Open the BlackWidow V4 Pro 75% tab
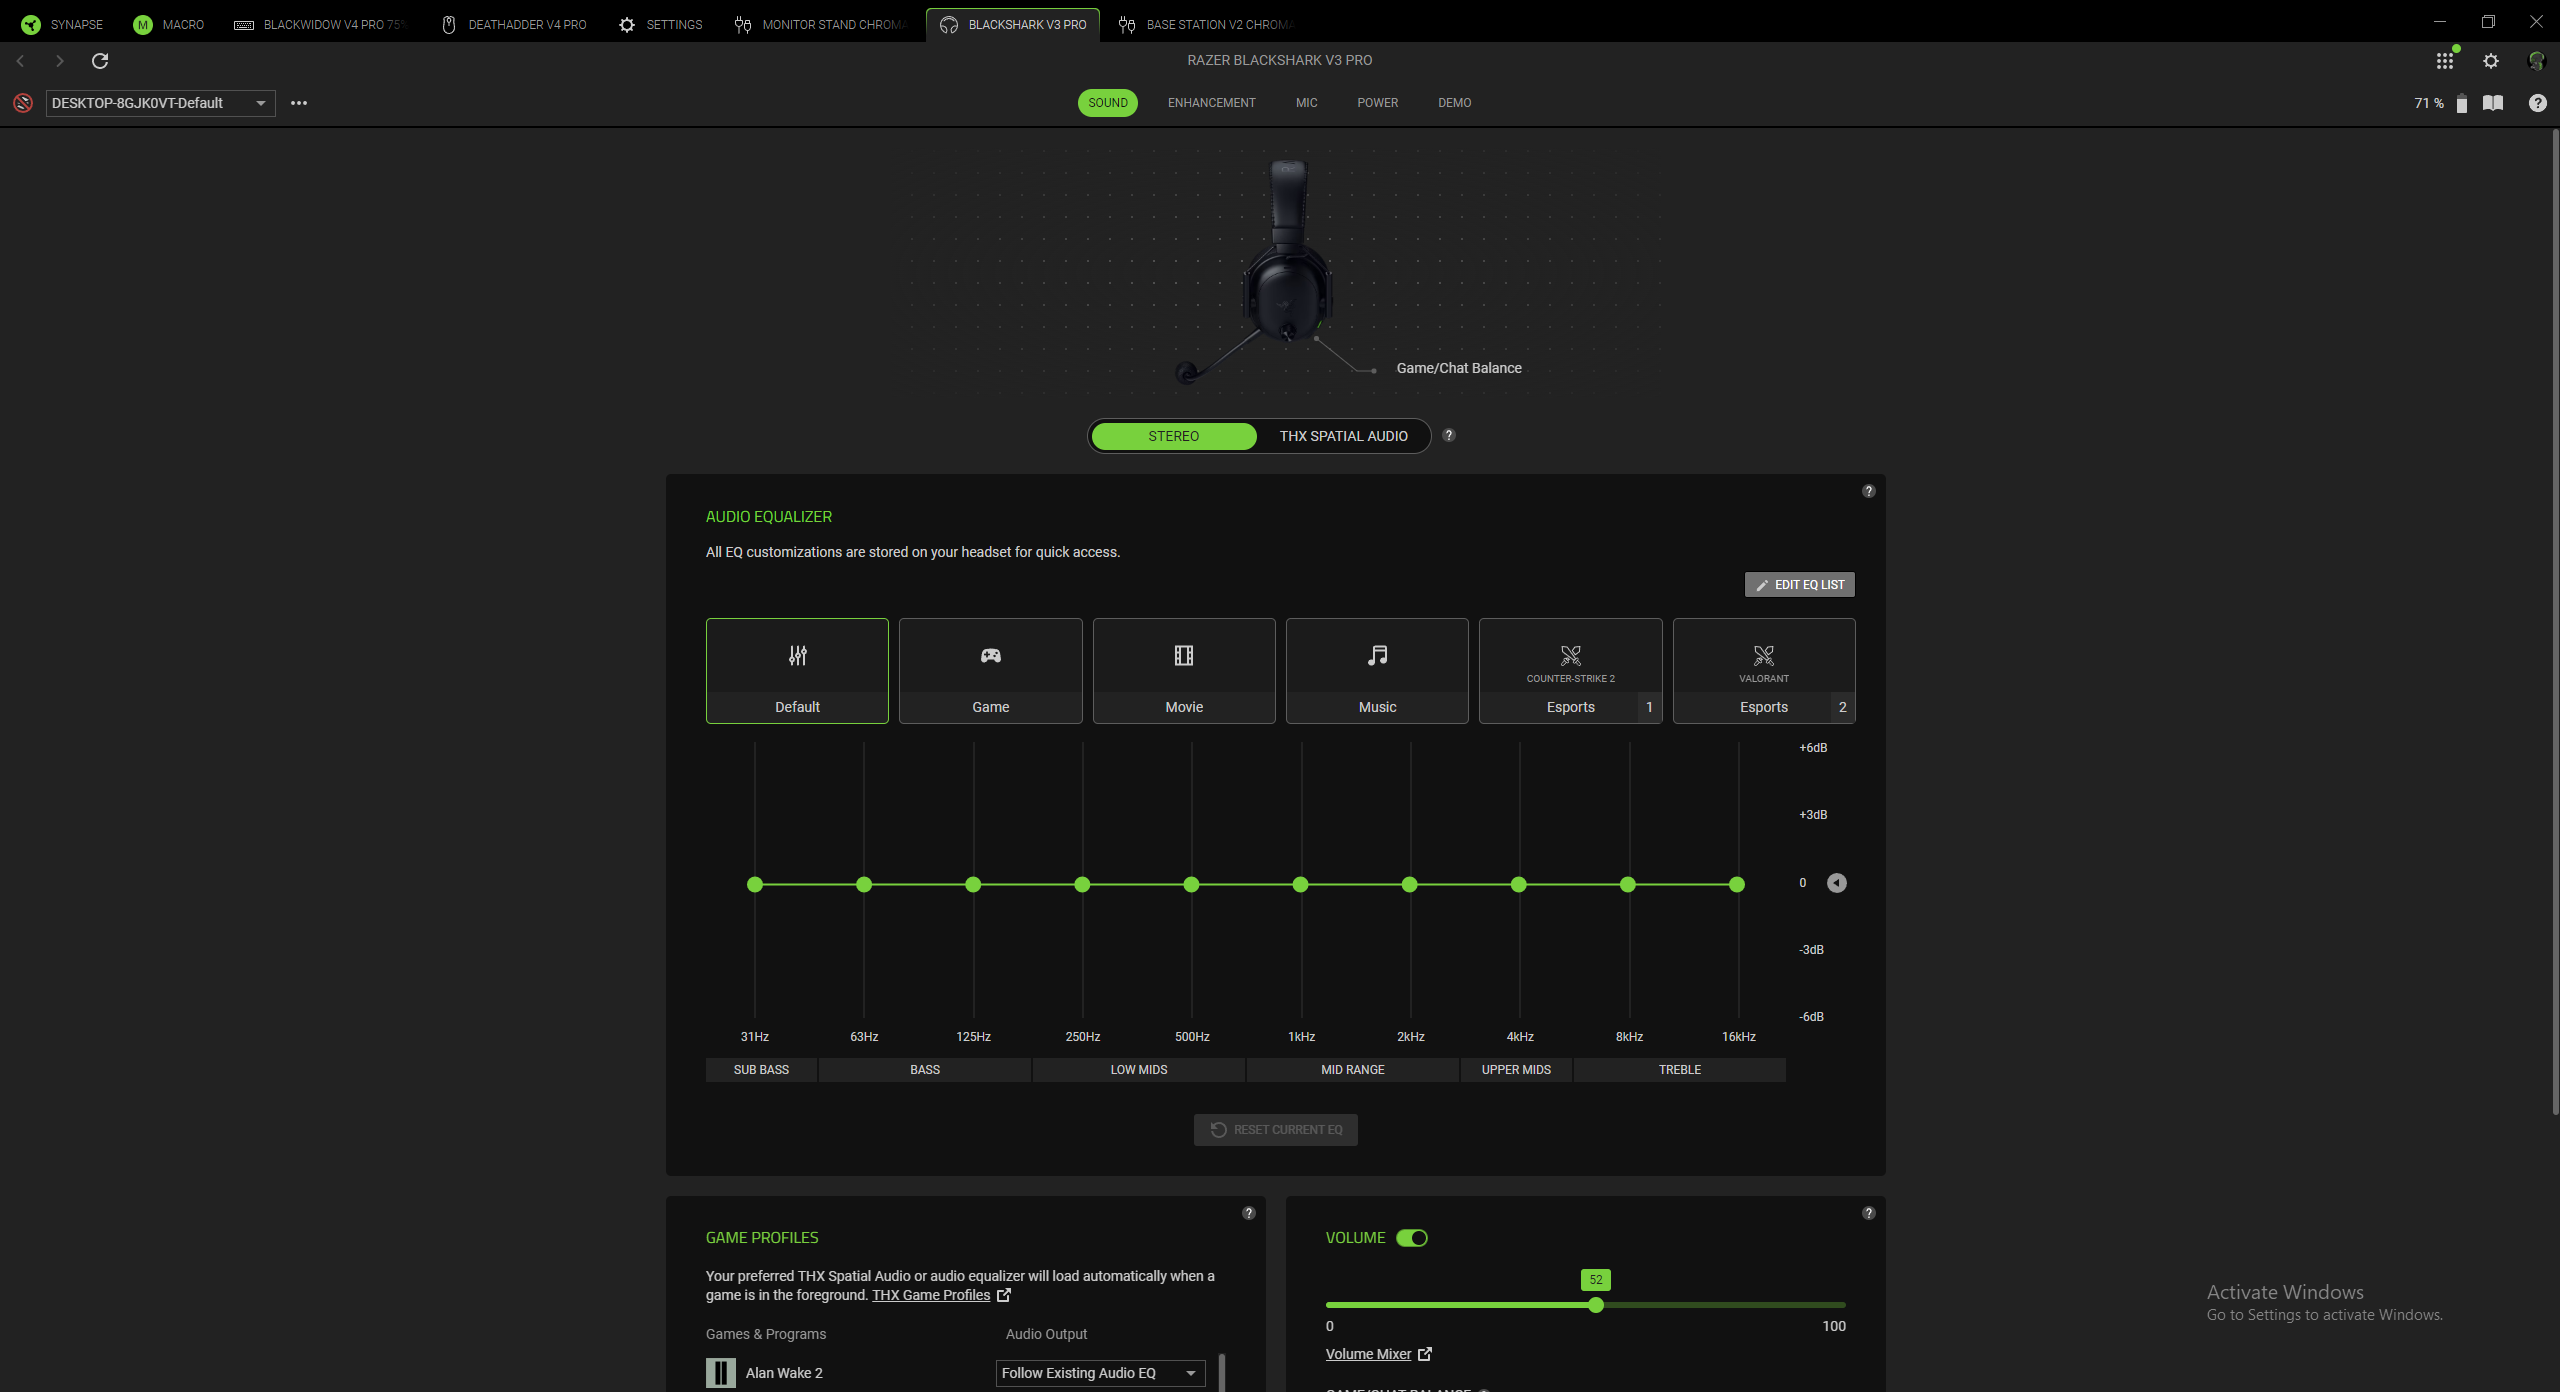This screenshot has height=1392, width=2560. point(321,24)
